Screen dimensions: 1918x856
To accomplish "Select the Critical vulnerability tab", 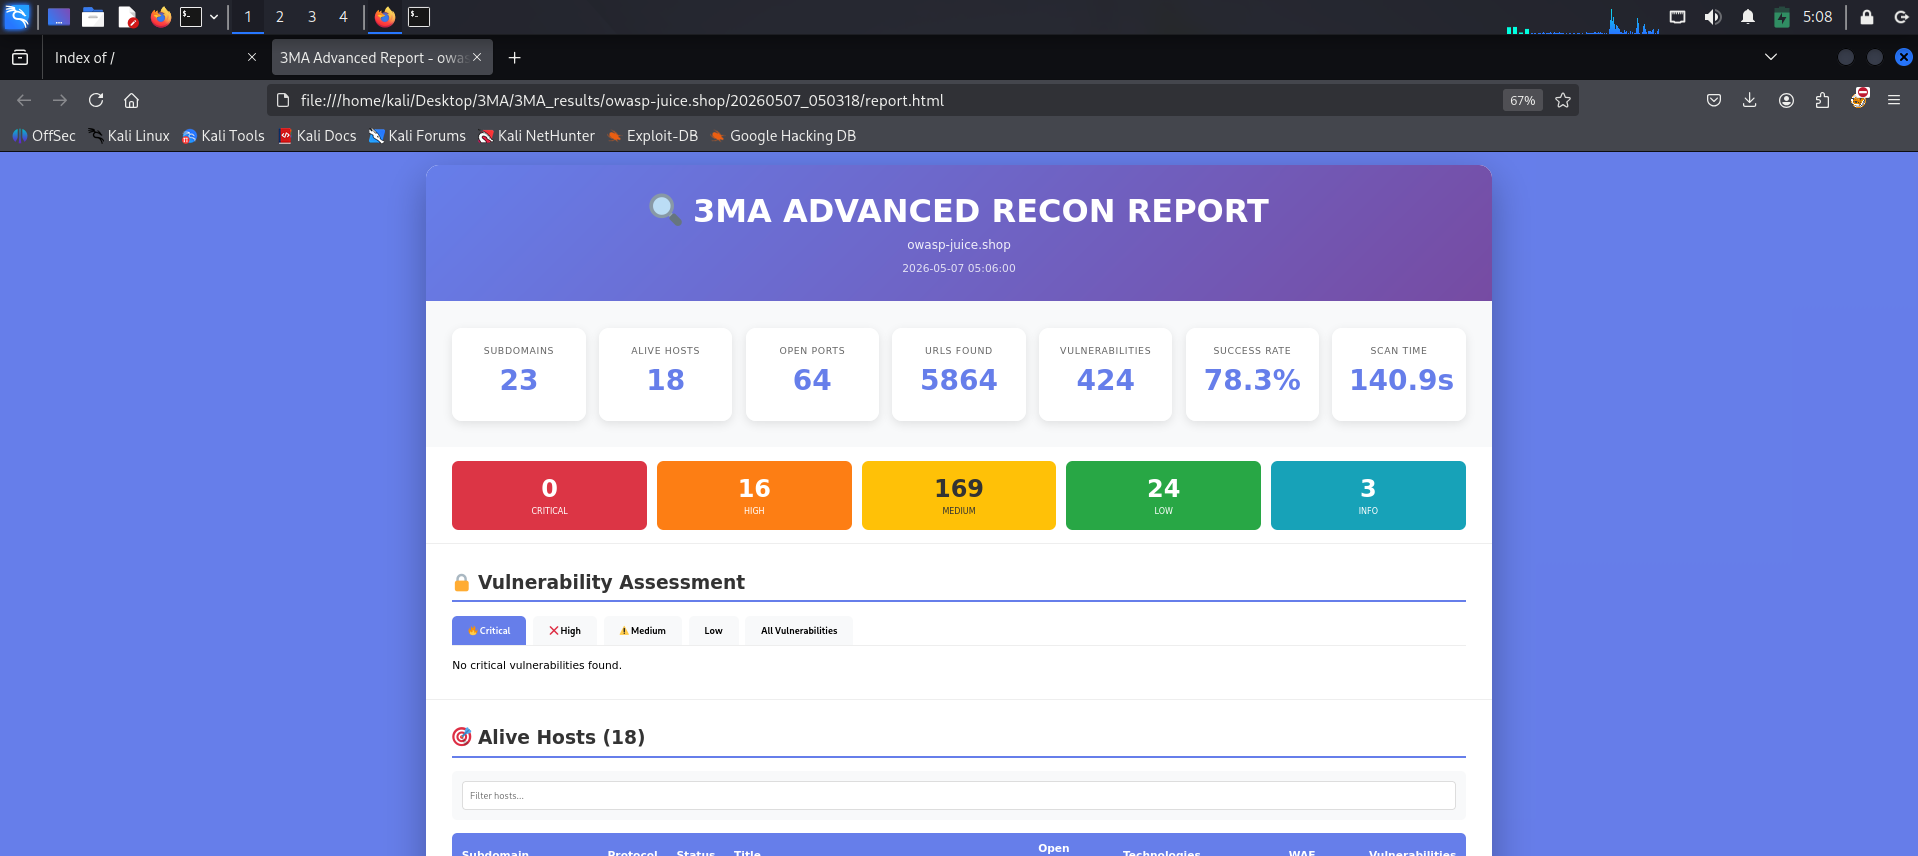I will click(489, 631).
